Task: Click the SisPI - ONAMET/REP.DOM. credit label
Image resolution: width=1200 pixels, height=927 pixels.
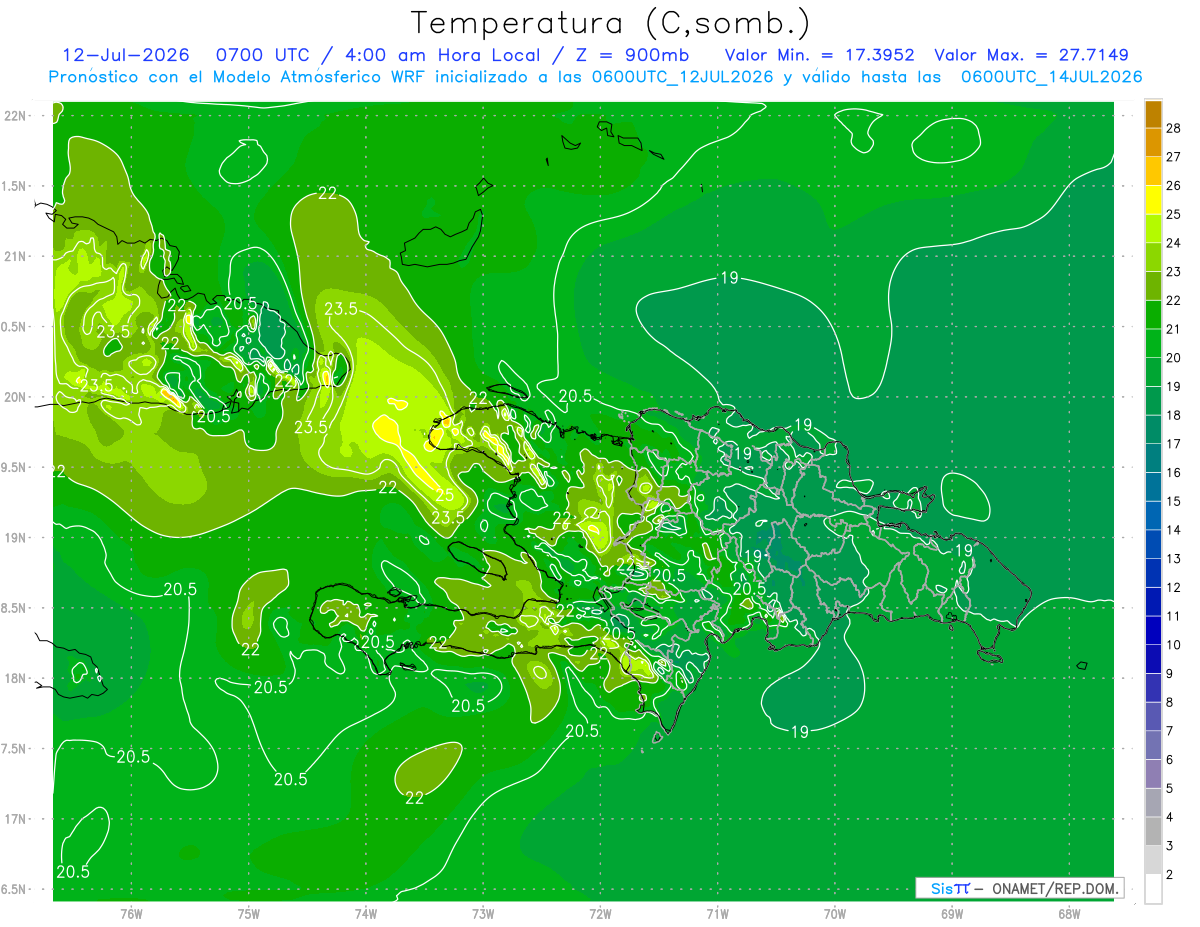Action: point(1019,888)
